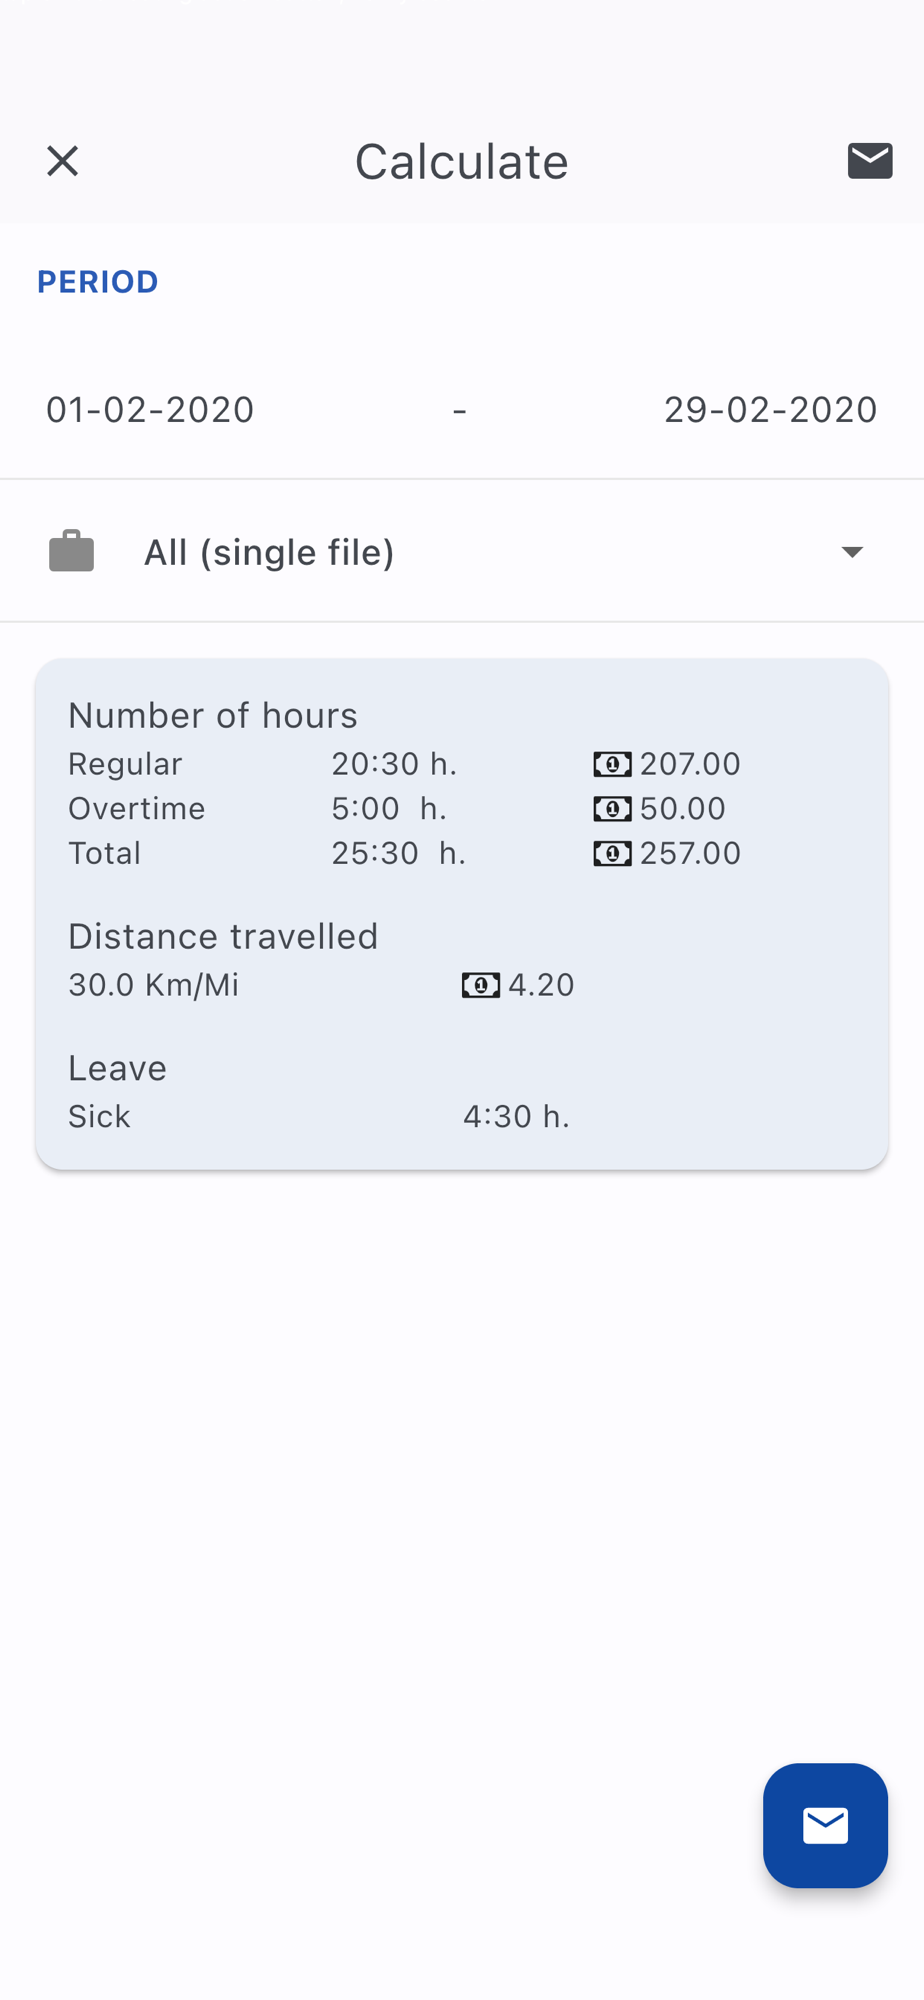924x2000 pixels.
Task: Tap the money icon beside 207.00
Action: click(612, 765)
